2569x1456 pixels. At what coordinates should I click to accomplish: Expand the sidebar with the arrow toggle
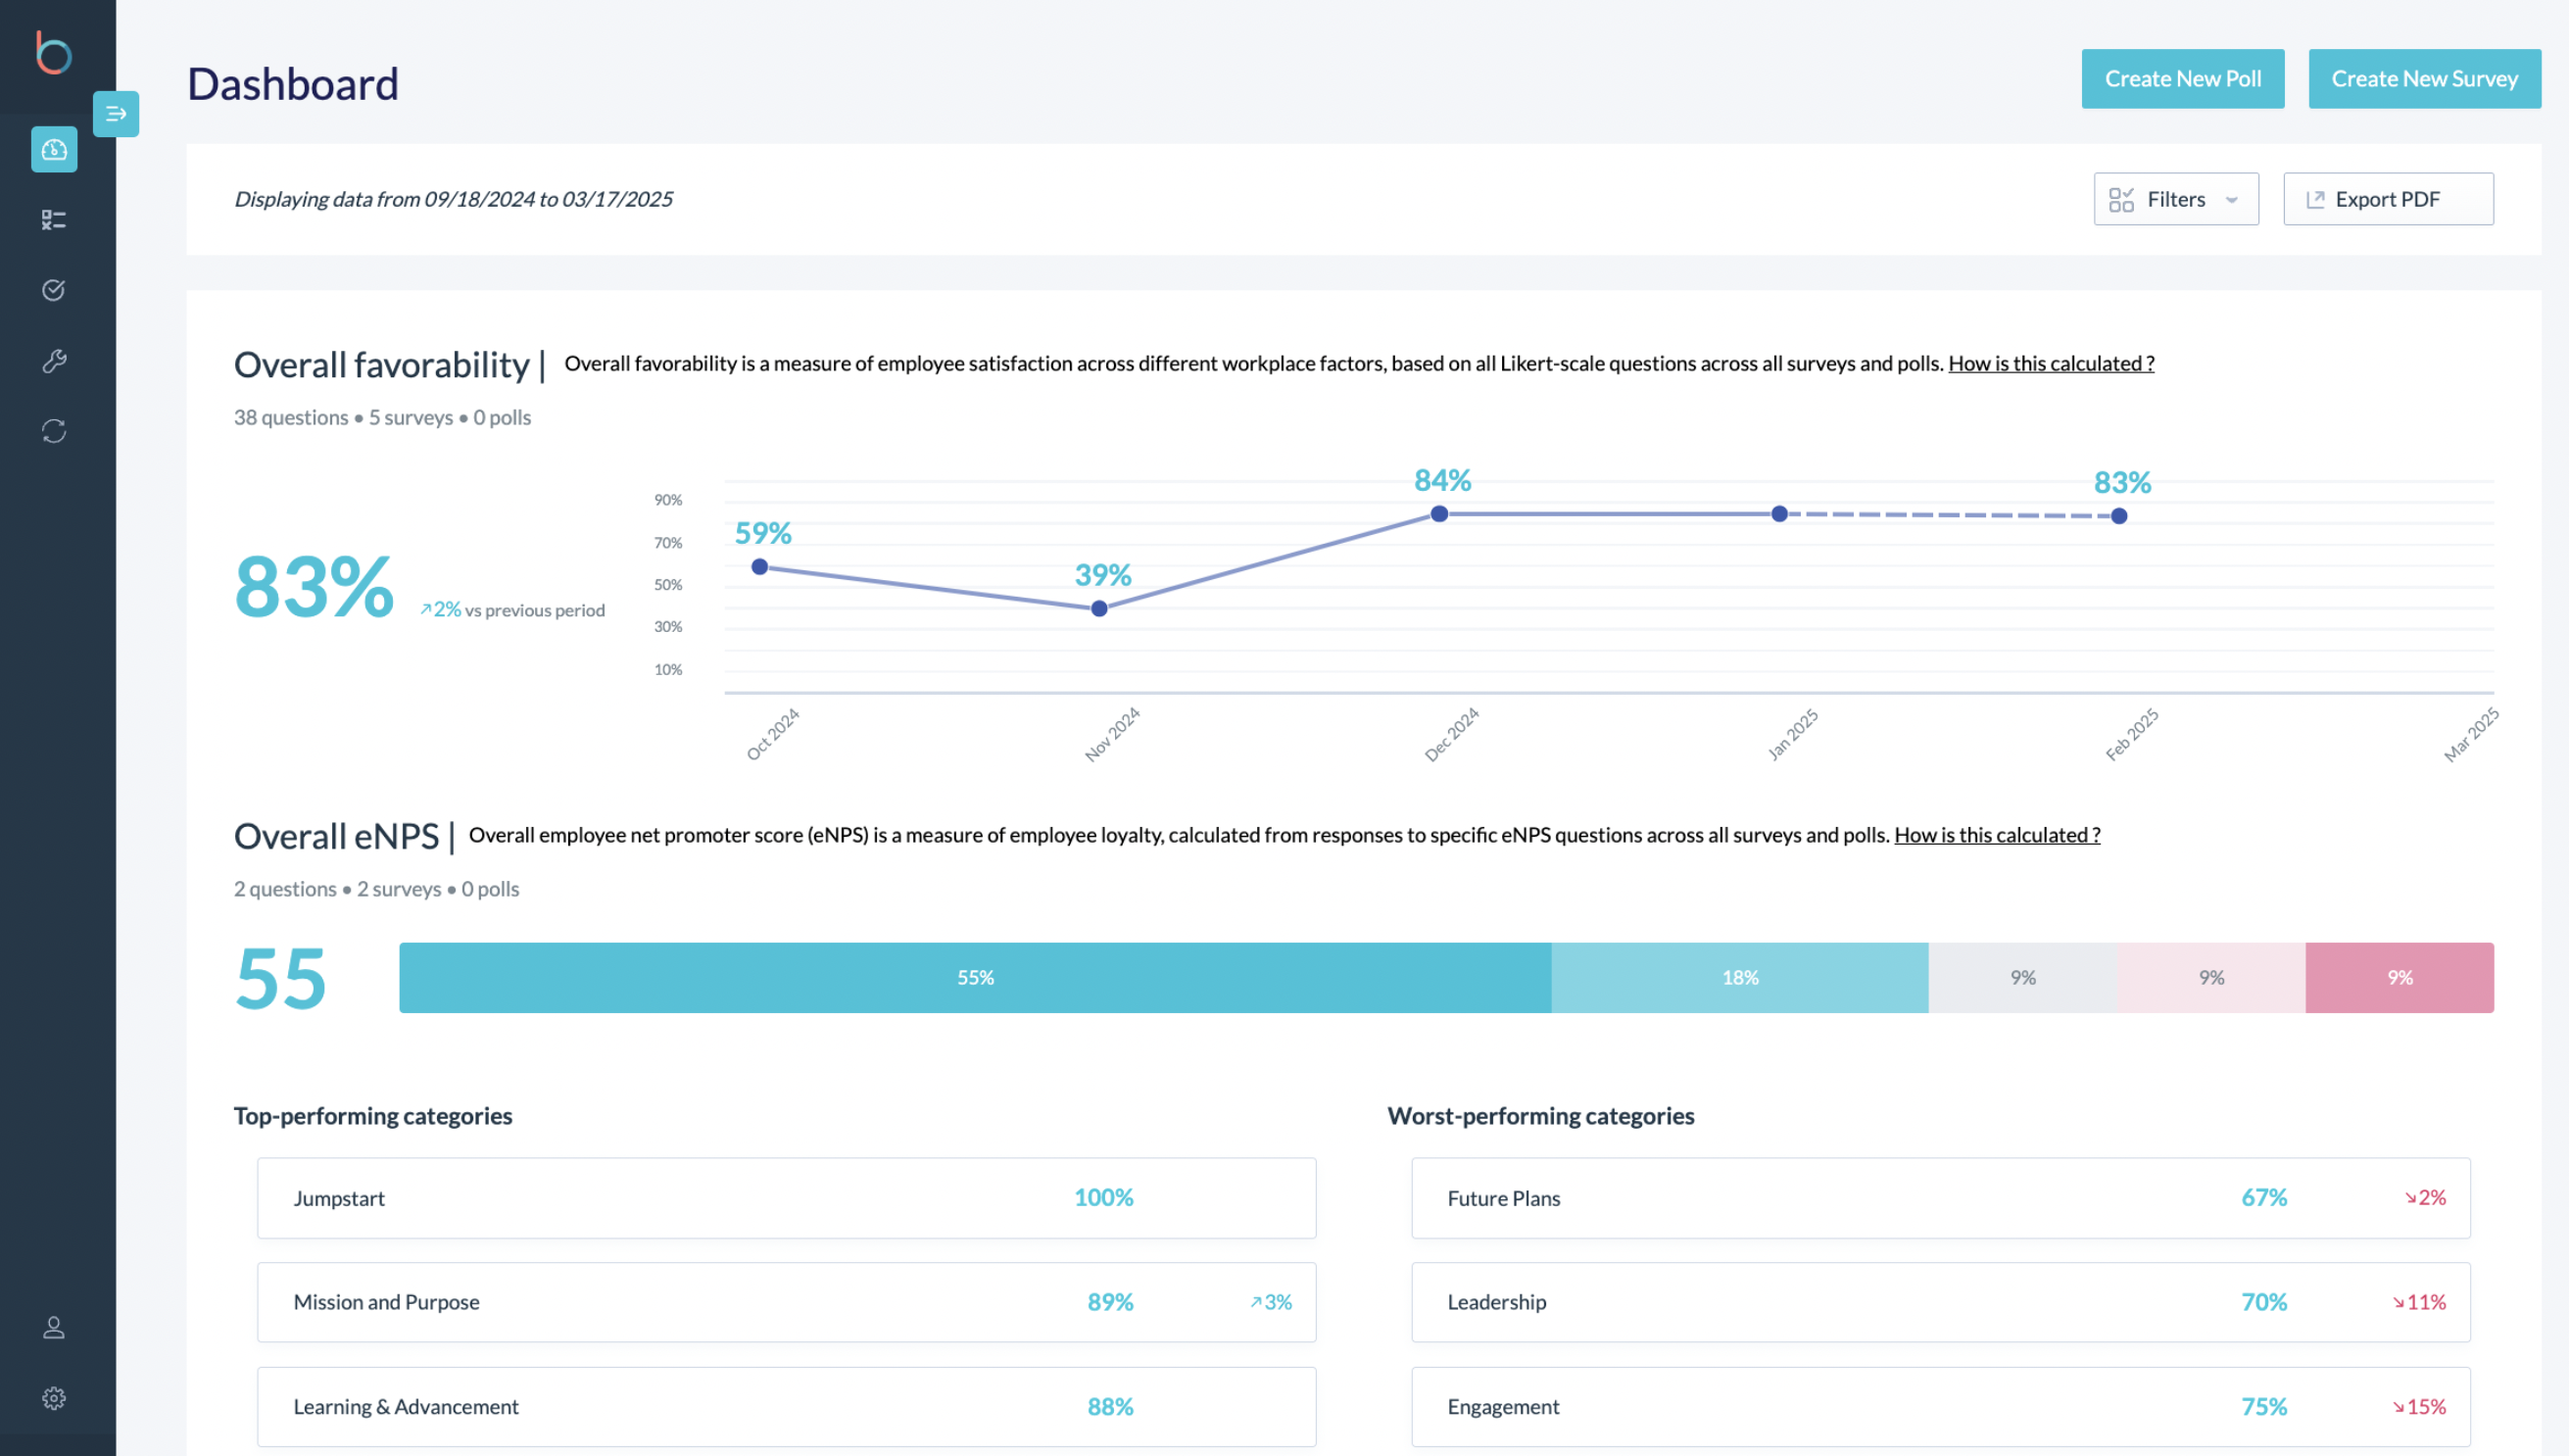116,114
